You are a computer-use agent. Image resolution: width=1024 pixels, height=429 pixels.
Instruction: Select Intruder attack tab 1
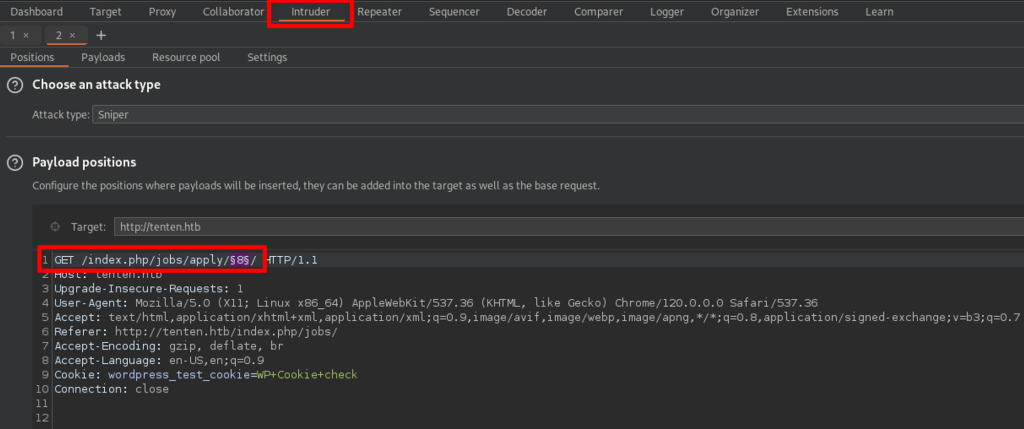(x=13, y=35)
